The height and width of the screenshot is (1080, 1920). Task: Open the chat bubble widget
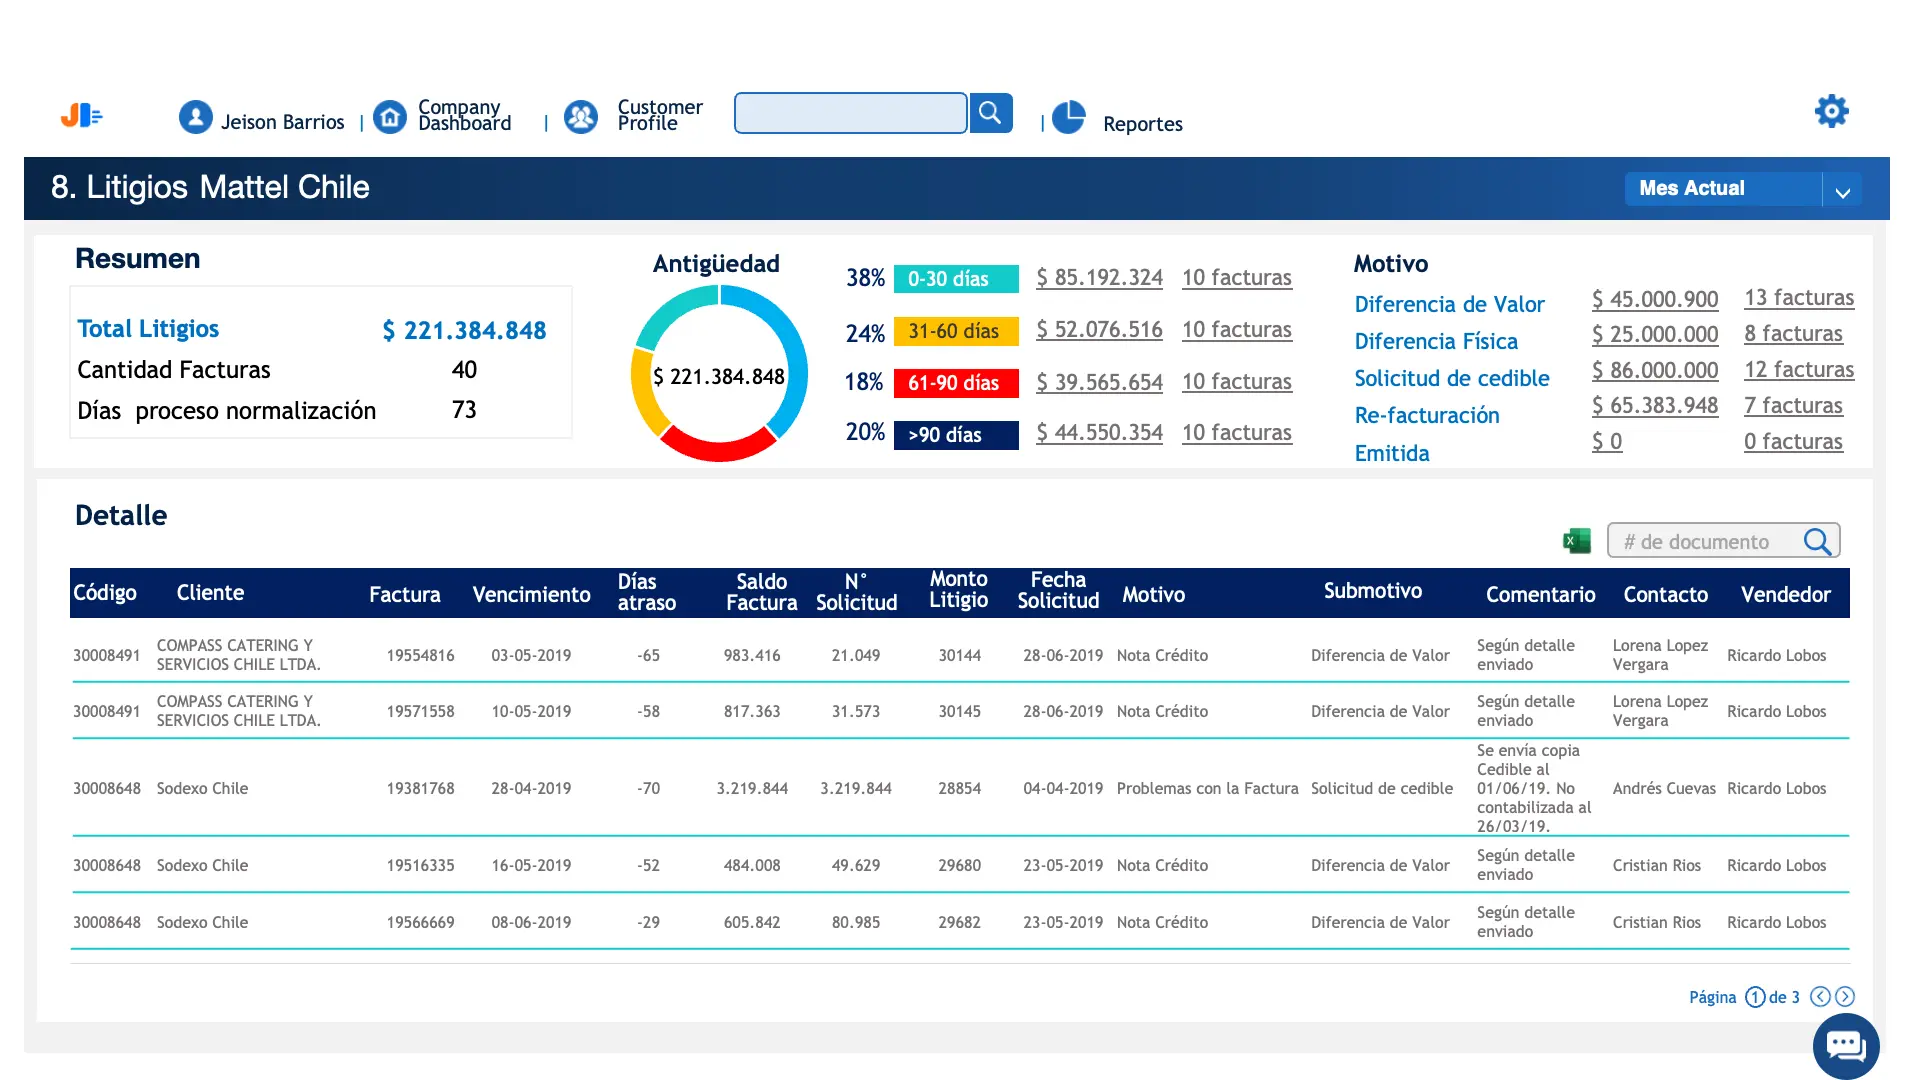[x=1845, y=1046]
